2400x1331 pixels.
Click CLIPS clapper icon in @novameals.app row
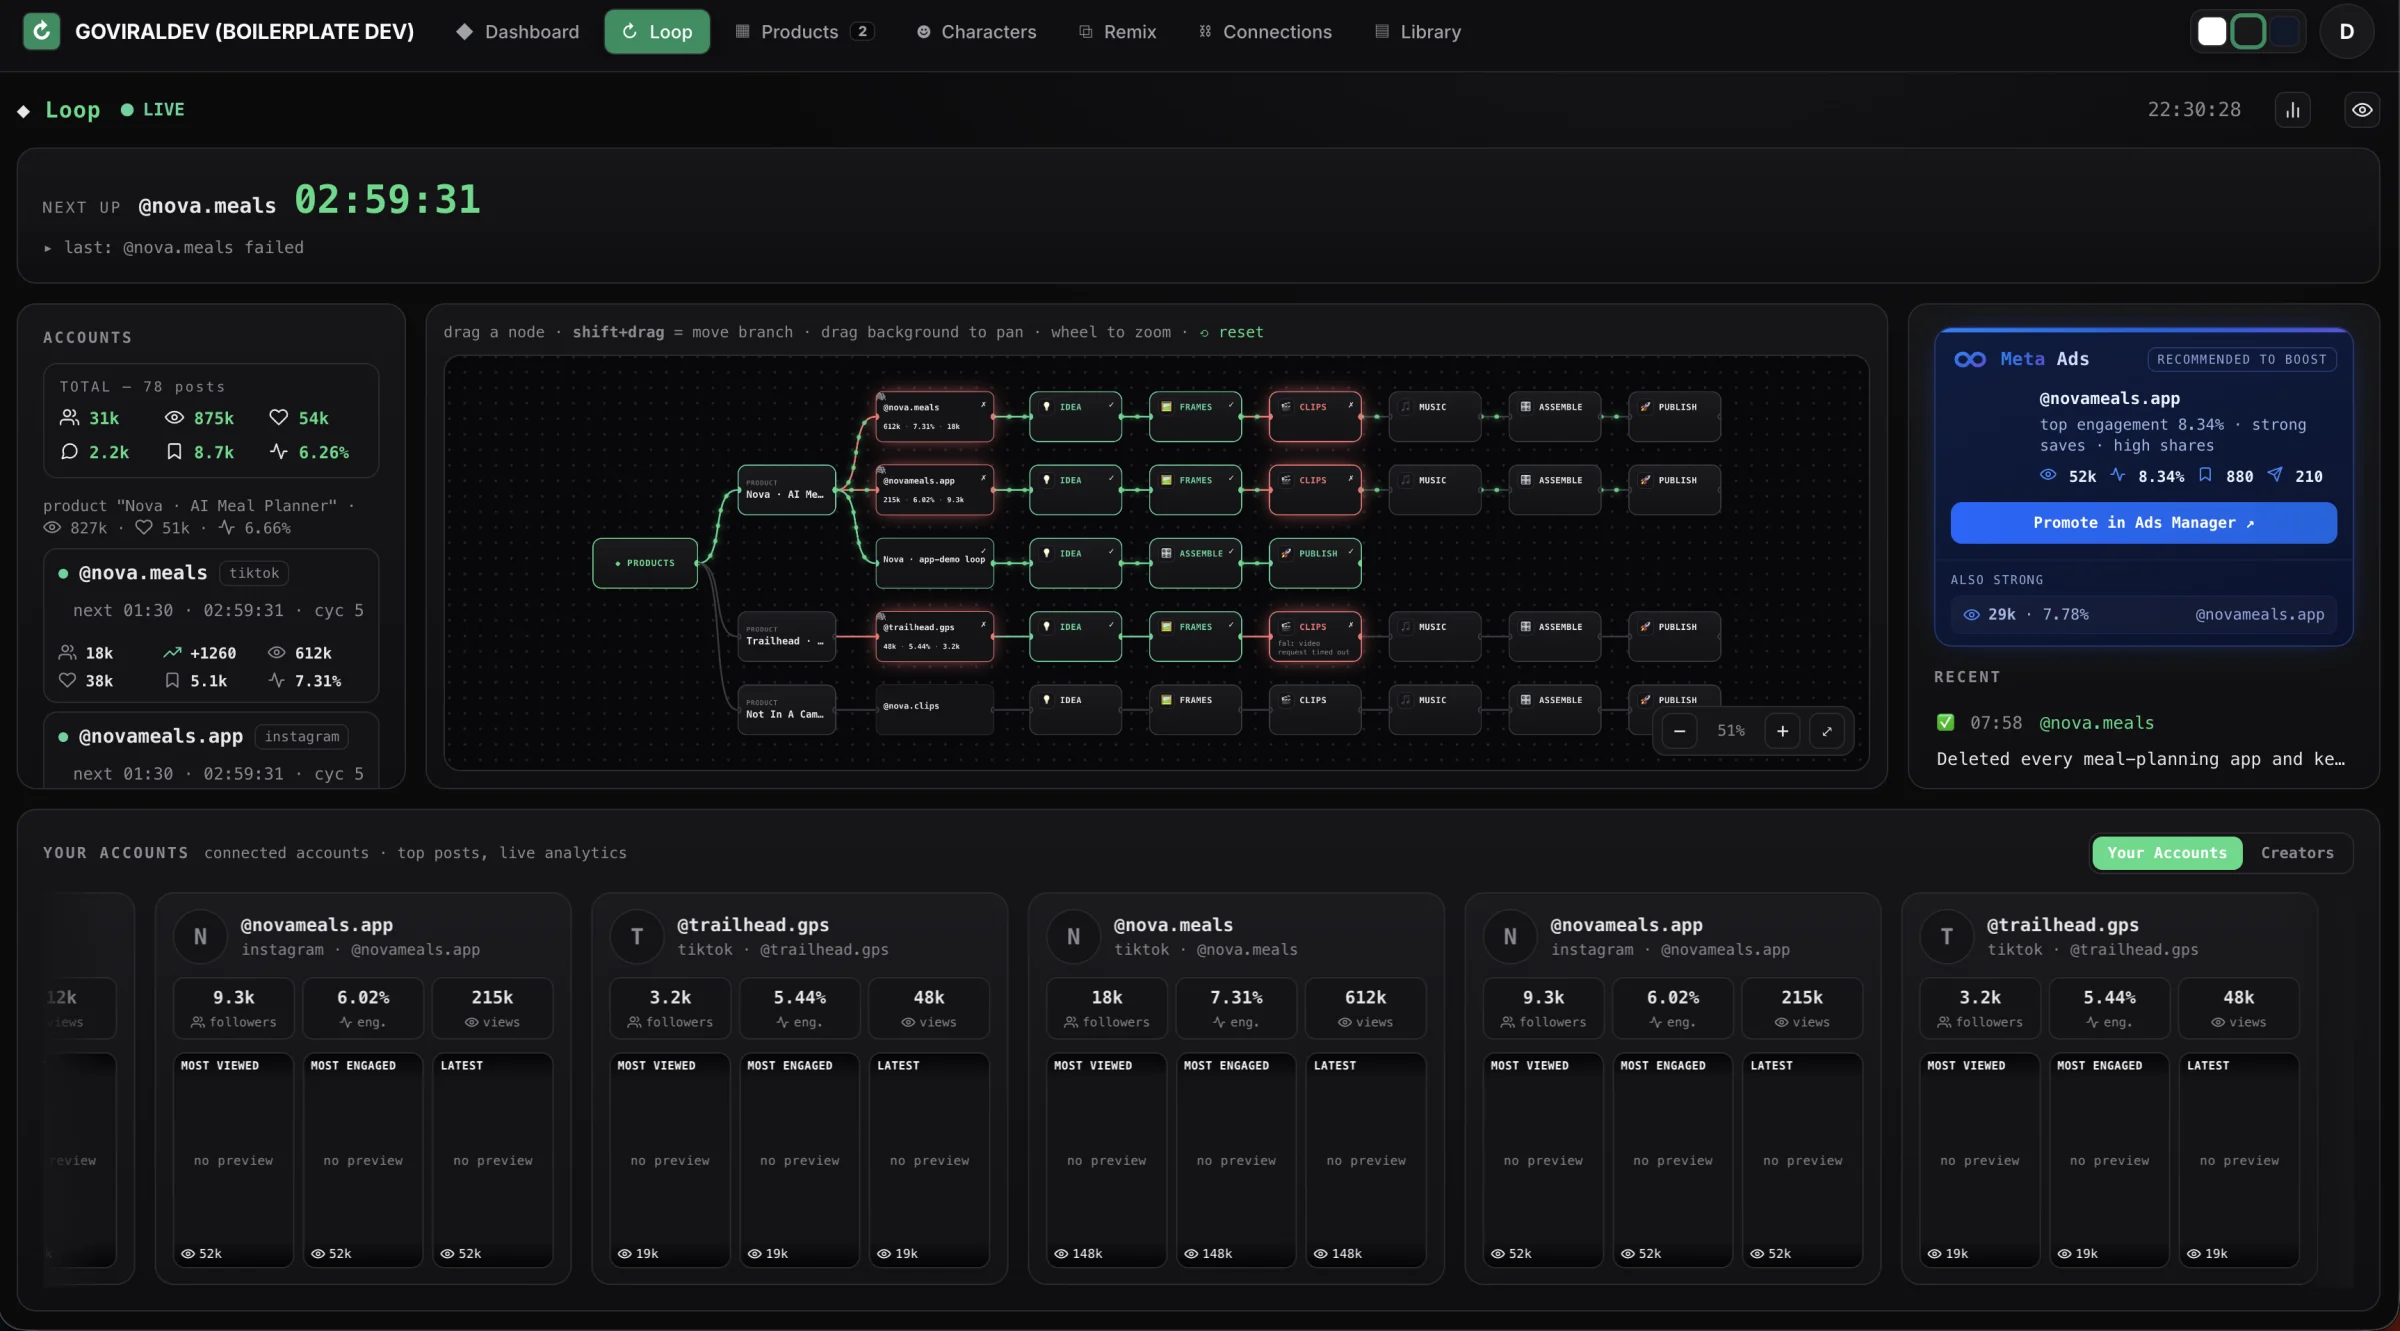click(1286, 480)
